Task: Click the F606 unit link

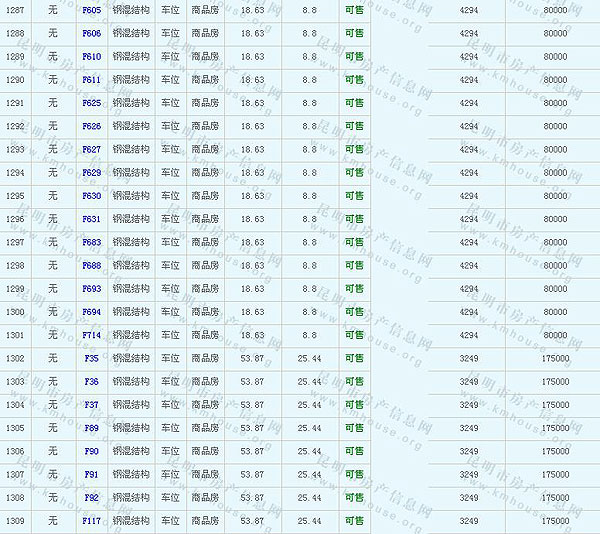Action: pyautogui.click(x=91, y=33)
